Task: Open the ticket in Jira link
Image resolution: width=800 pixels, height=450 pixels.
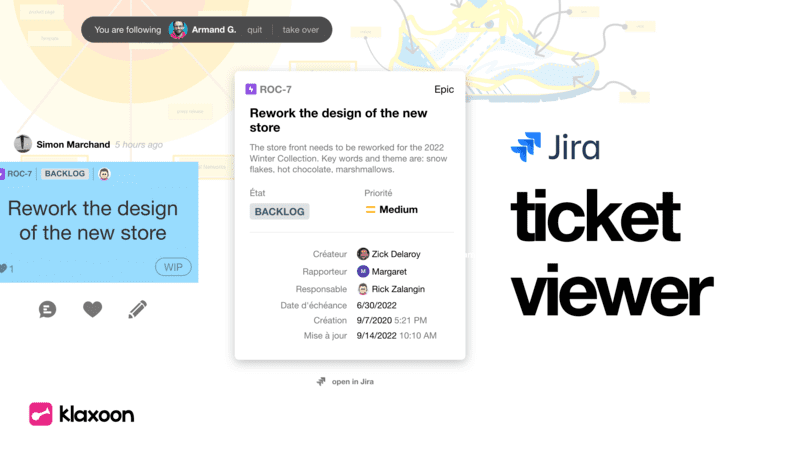Action: tap(353, 382)
